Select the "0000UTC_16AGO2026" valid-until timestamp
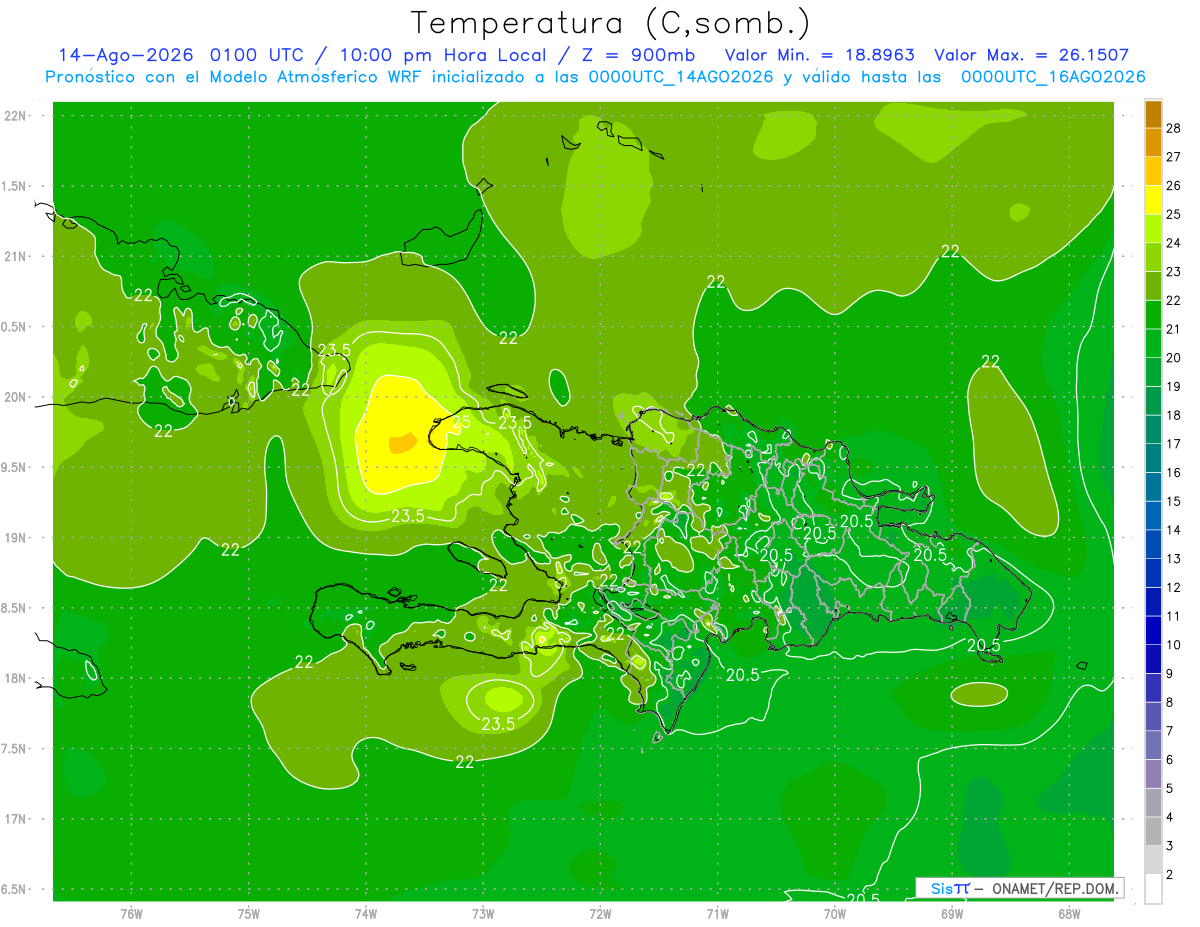The image size is (1200, 927). click(1053, 77)
